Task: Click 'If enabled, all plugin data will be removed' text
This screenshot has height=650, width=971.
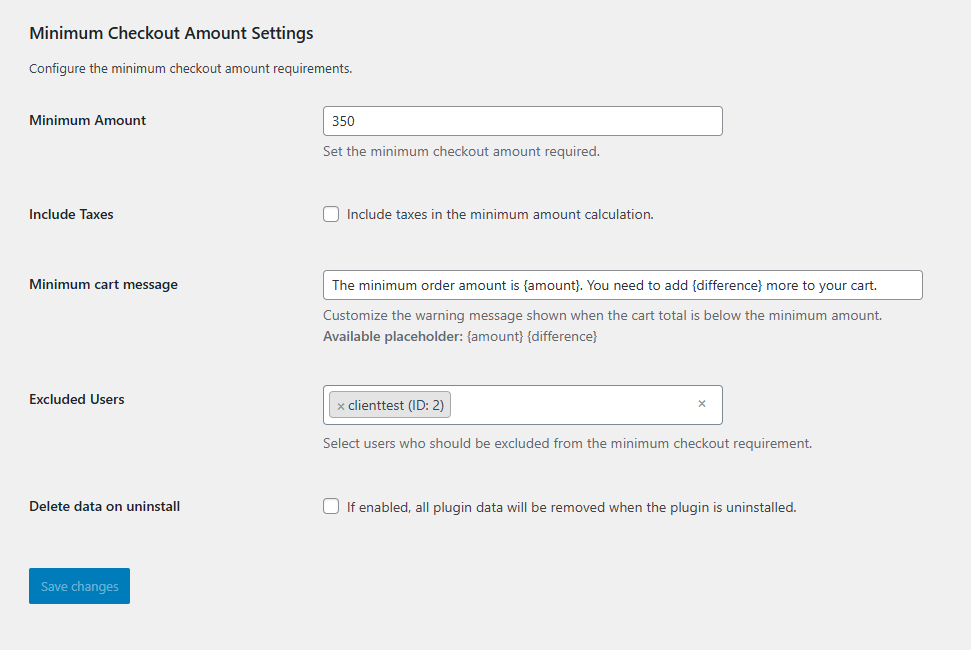Action: tap(571, 507)
